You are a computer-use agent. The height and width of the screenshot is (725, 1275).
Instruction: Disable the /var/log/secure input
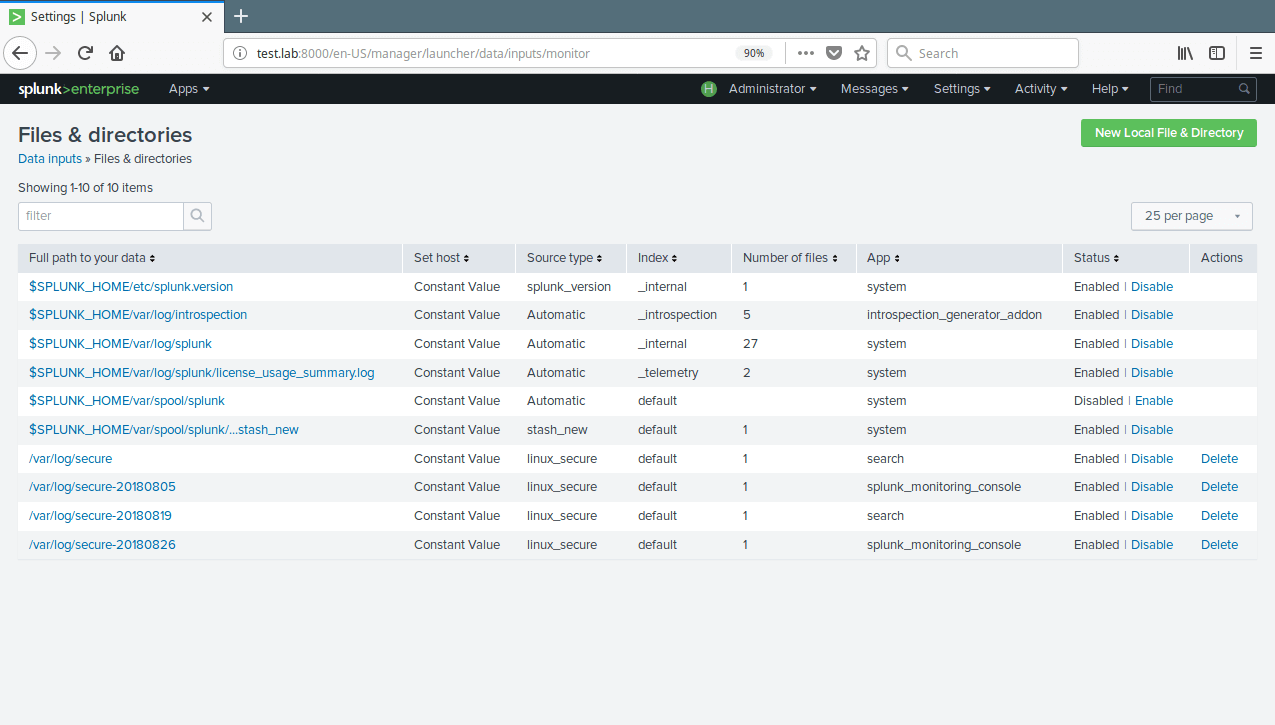click(x=1151, y=459)
